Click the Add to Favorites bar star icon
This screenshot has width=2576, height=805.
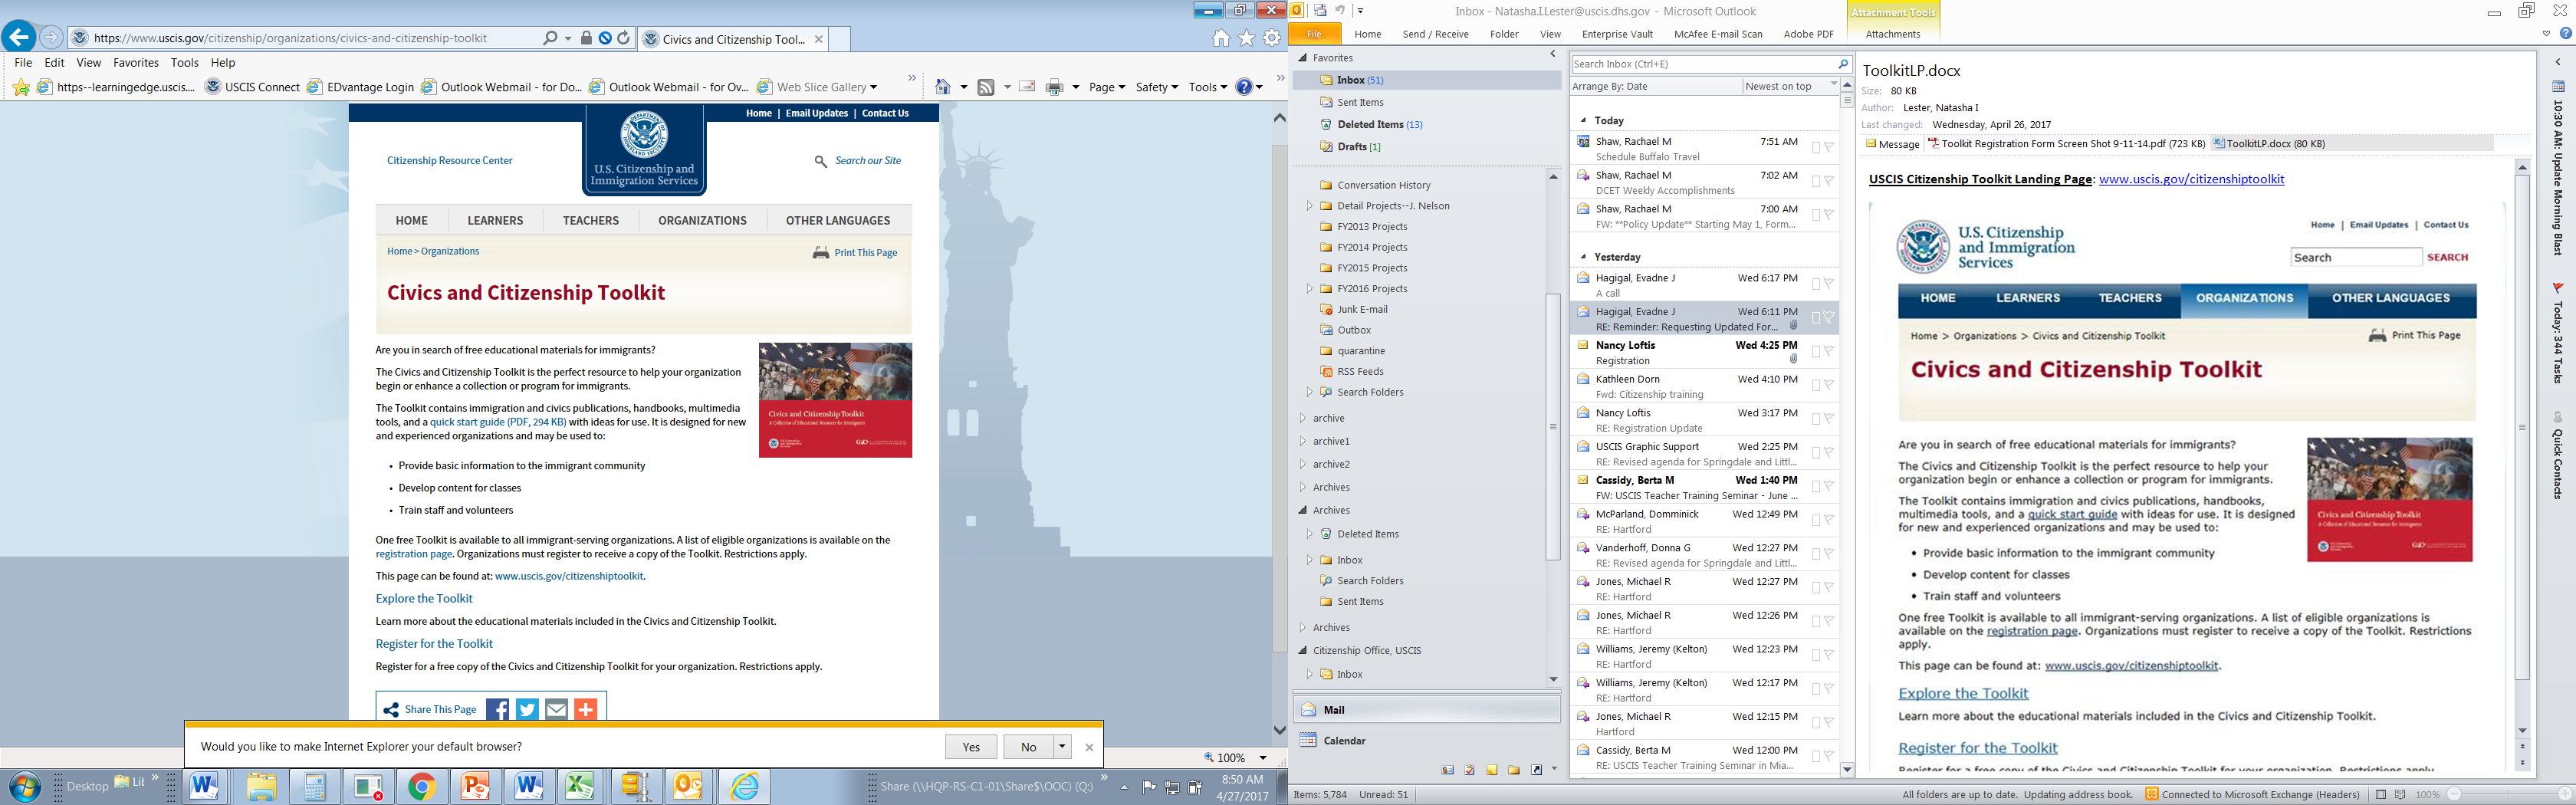21,87
